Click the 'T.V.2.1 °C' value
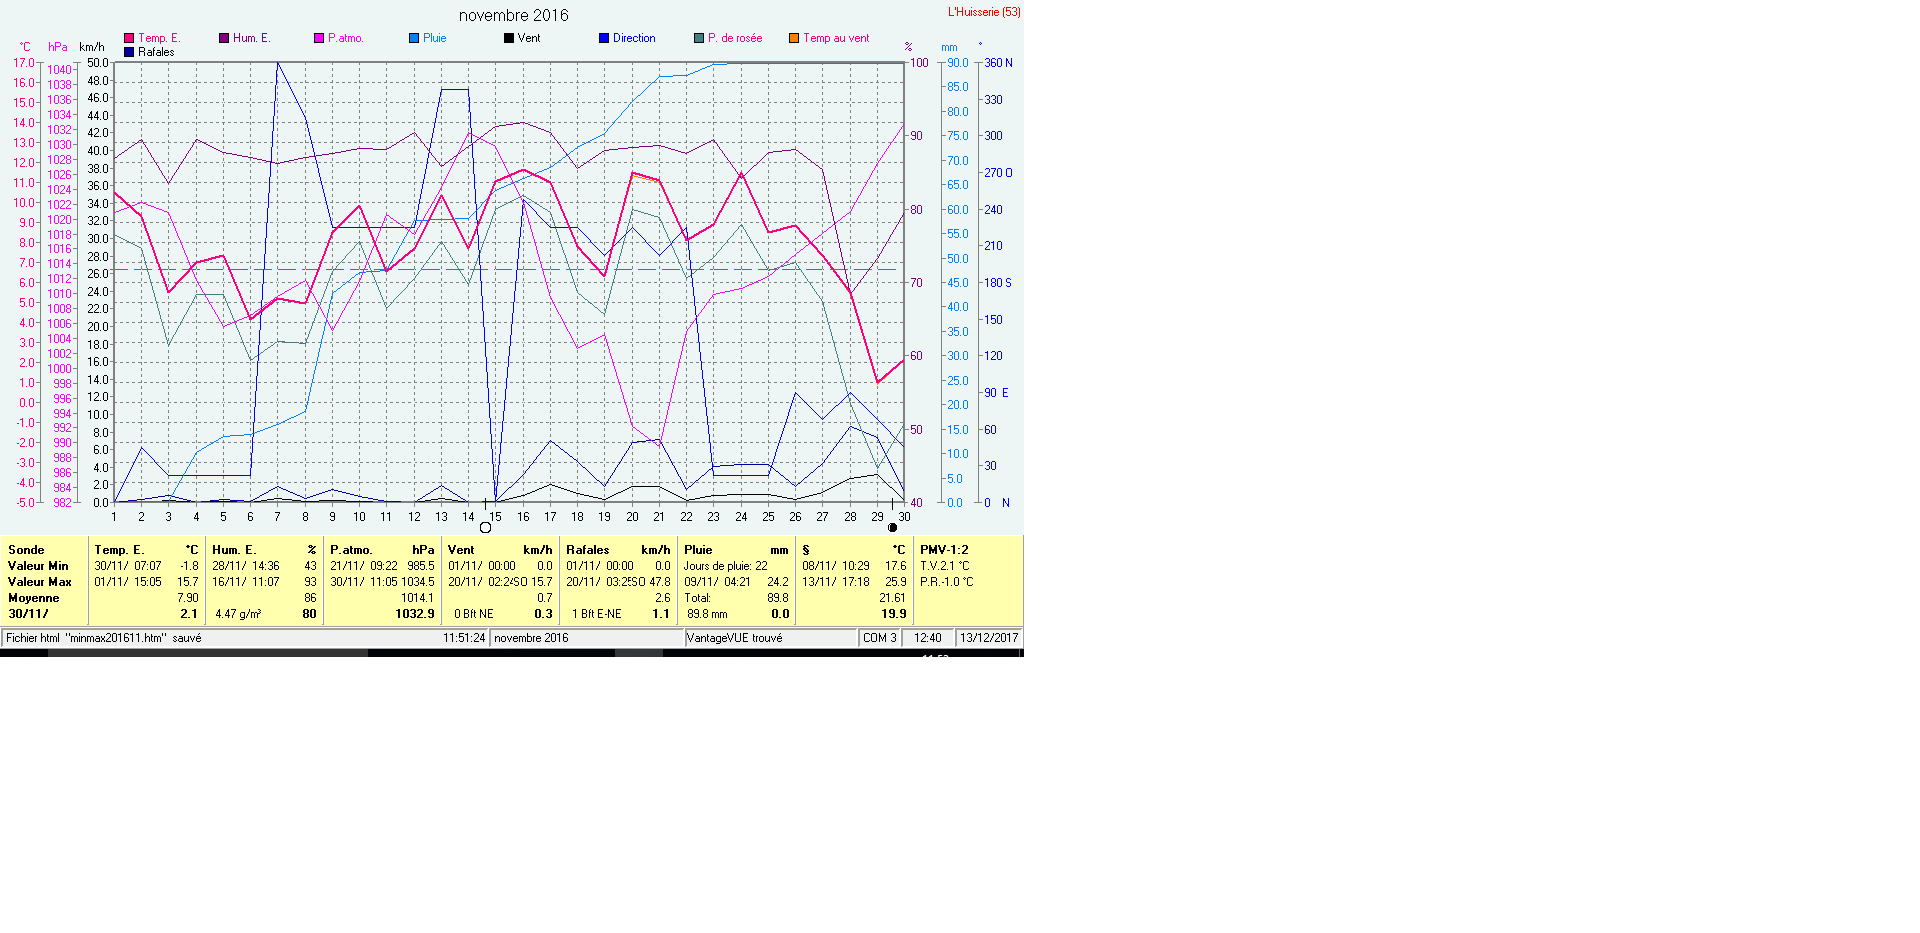The height and width of the screenshot is (933, 1920). coord(945,566)
